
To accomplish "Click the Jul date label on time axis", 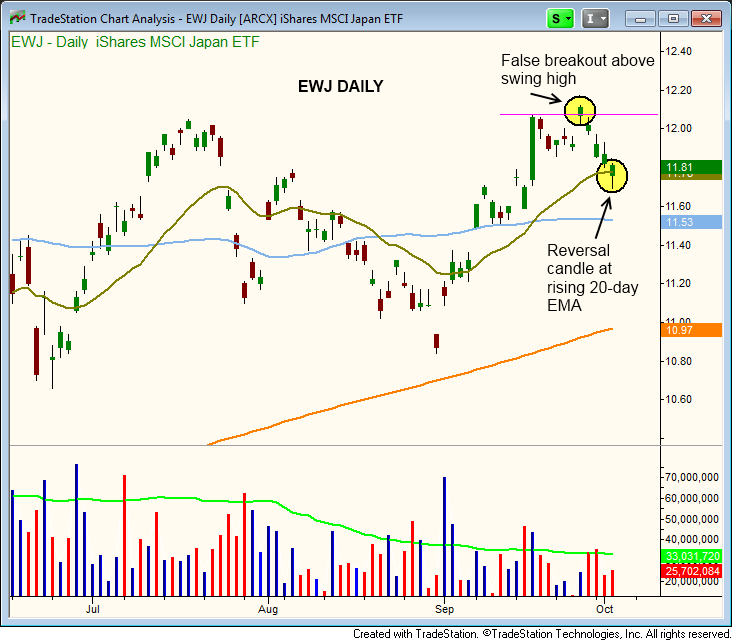I will [x=92, y=609].
